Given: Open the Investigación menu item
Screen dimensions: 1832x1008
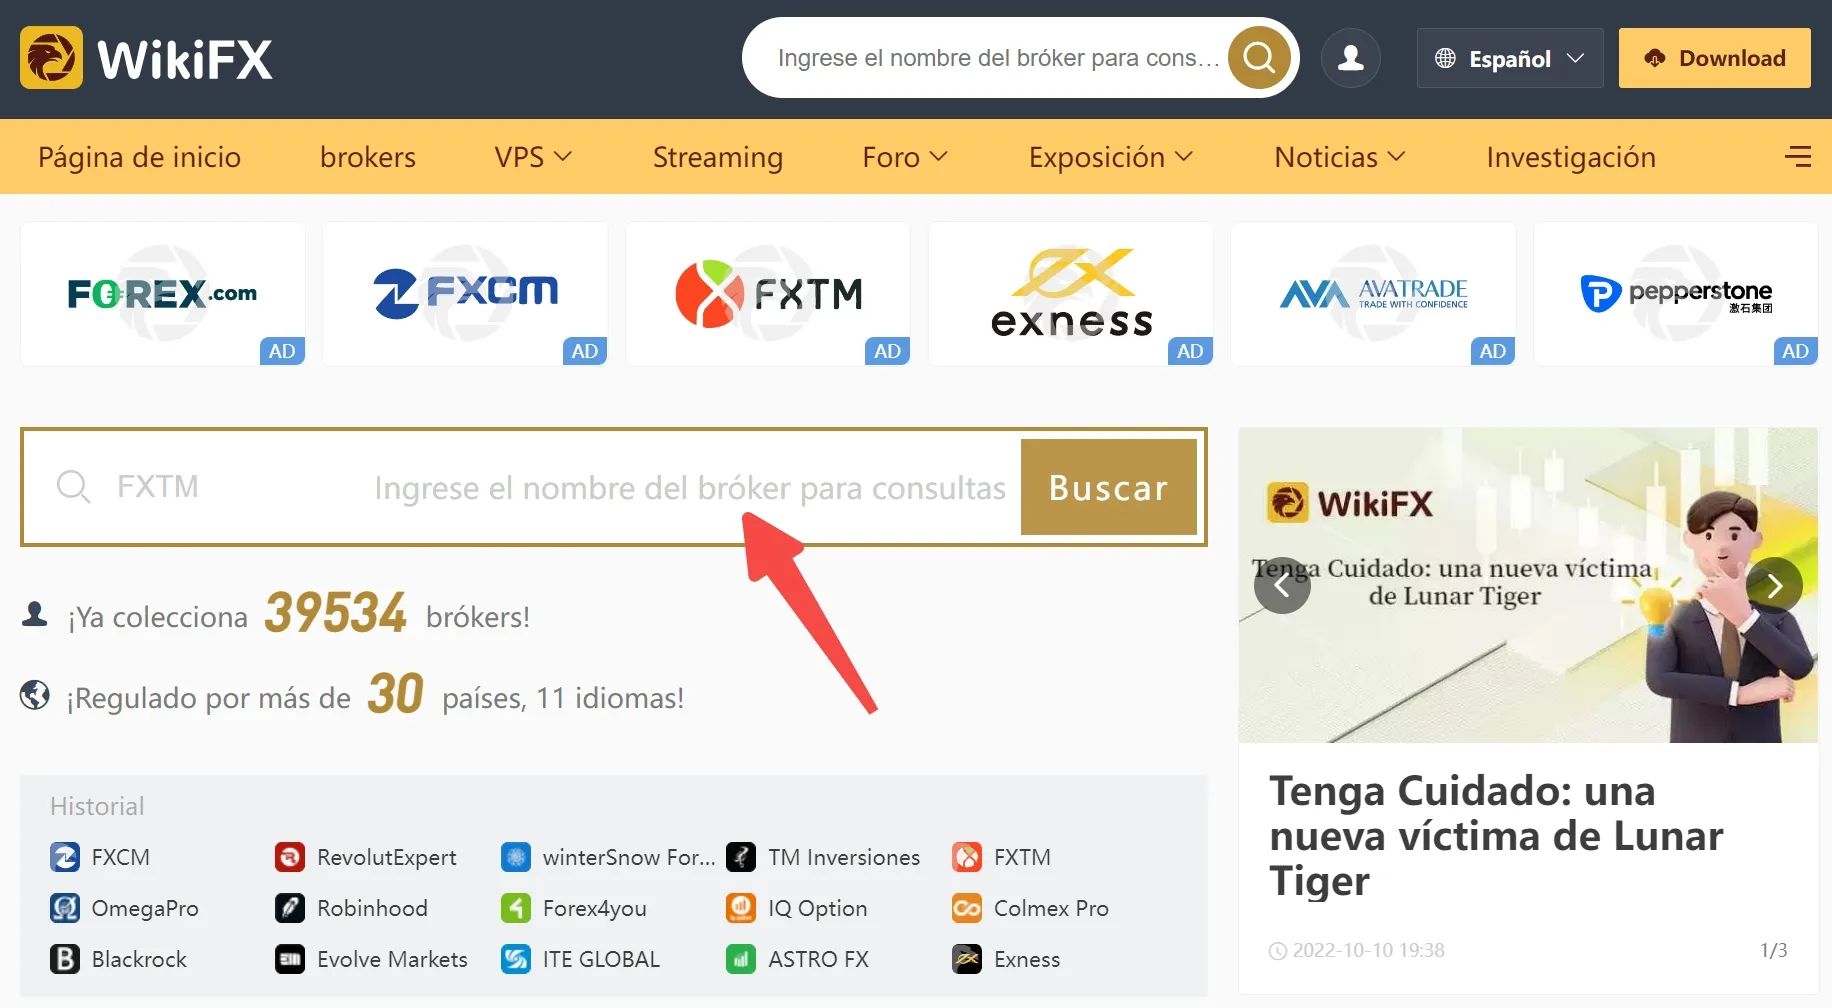Looking at the screenshot, I should coord(1571,157).
